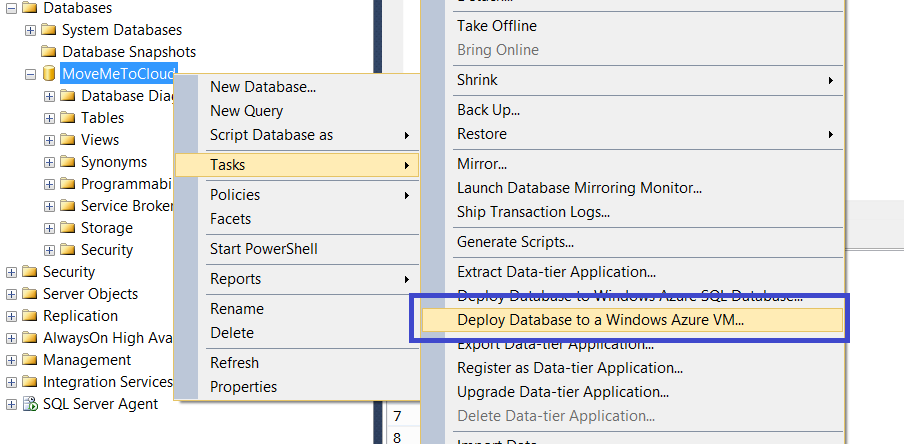Select Properties at context menu bottom

(243, 387)
